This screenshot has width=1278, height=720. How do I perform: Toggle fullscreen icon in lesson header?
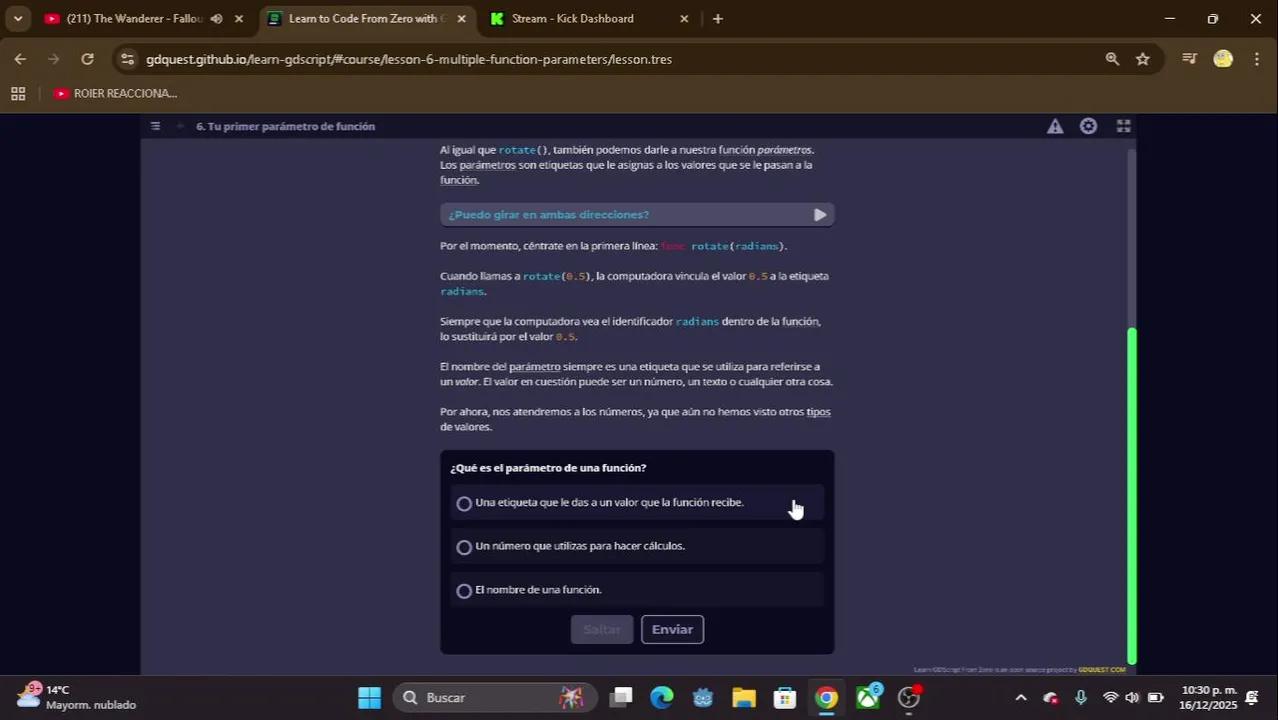tap(1123, 126)
